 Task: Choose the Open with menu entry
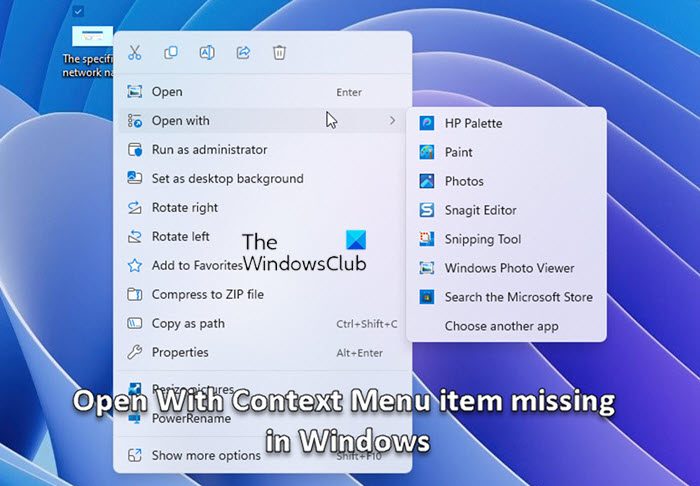tap(262, 120)
